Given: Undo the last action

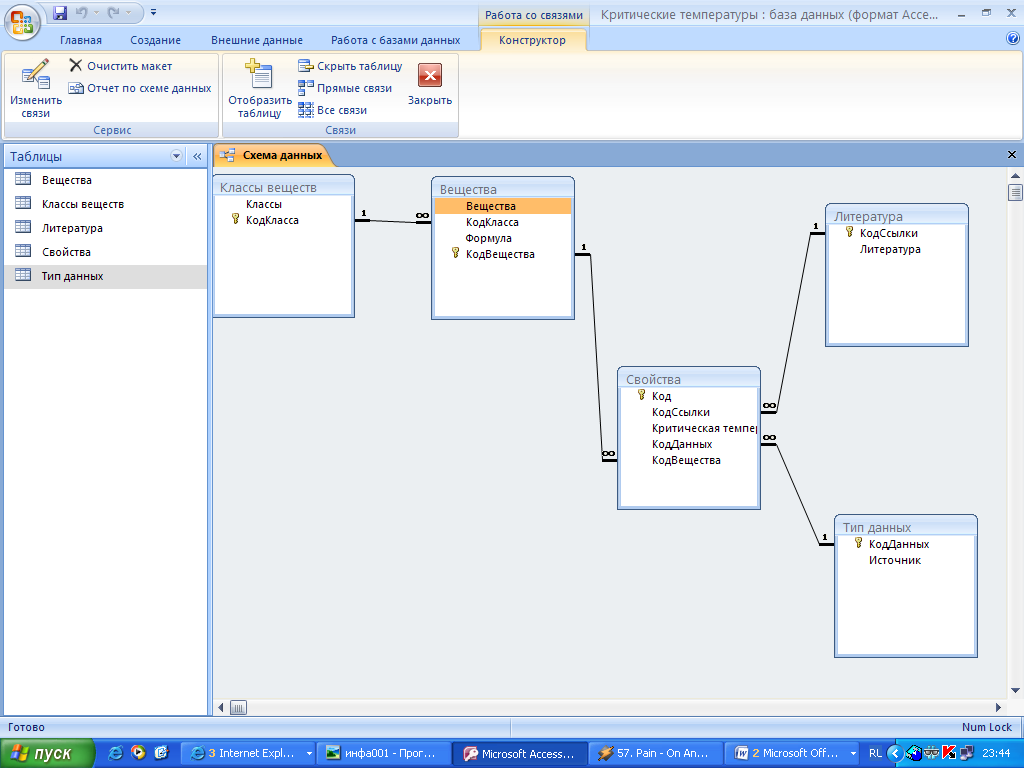Looking at the screenshot, I should [82, 12].
